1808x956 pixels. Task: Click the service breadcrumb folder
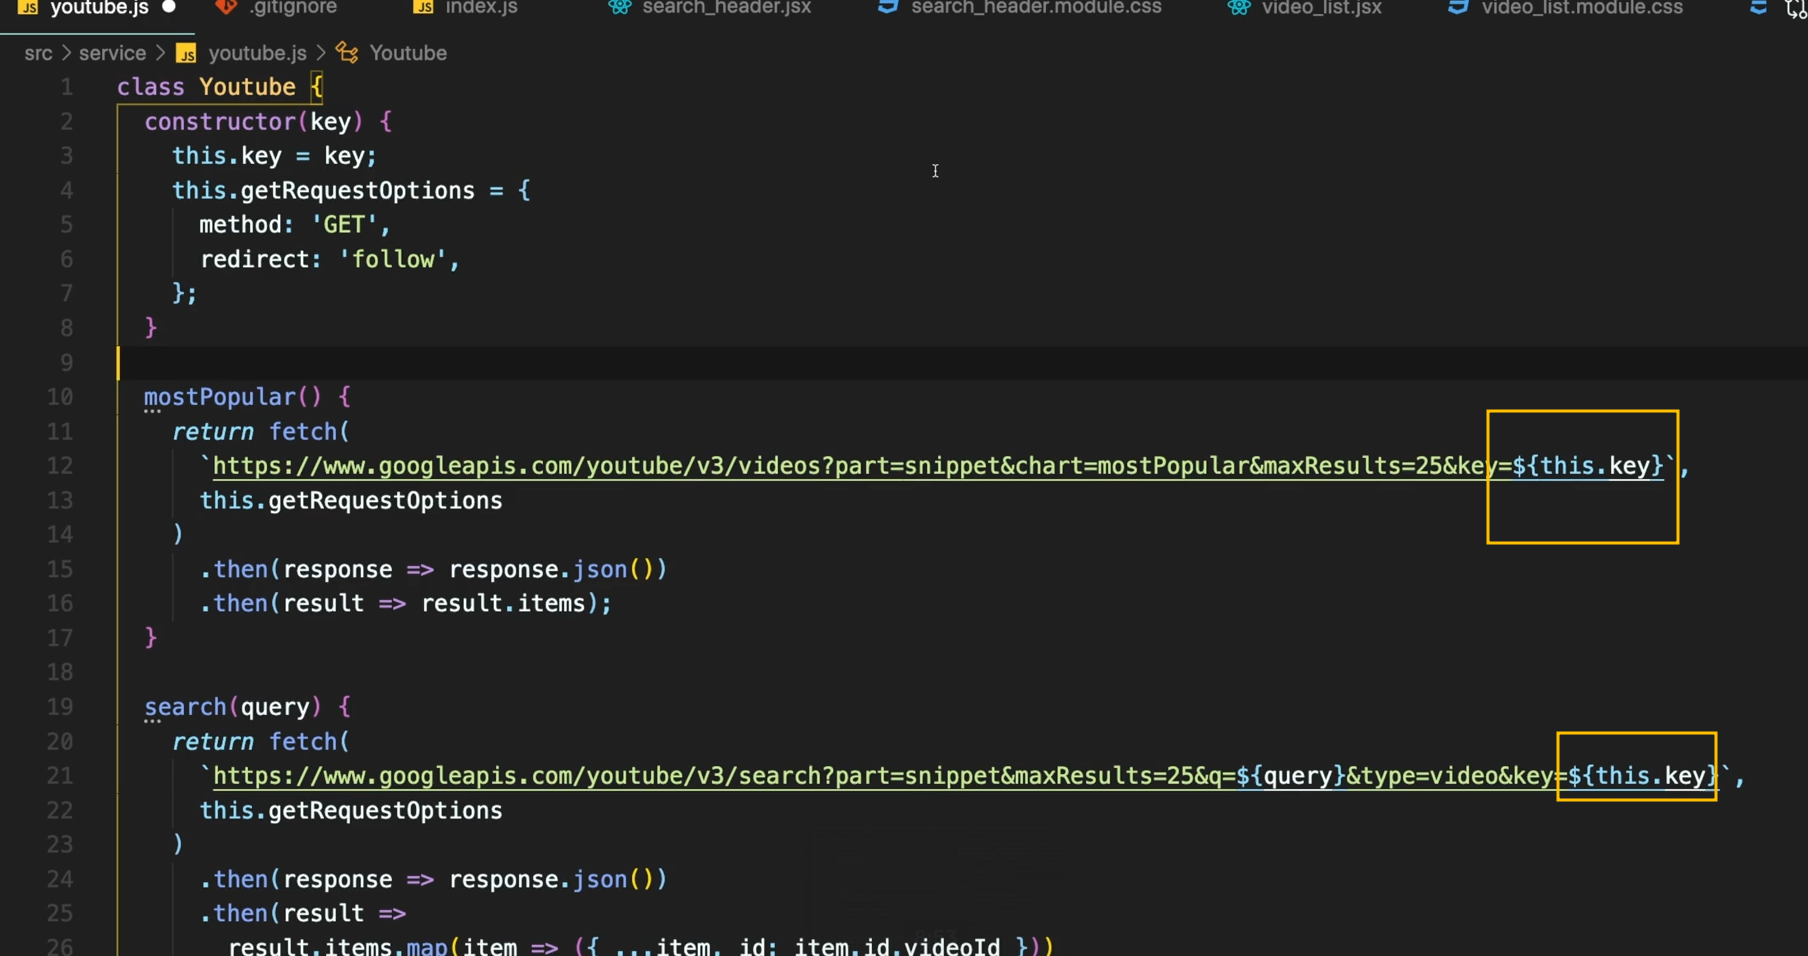[112, 53]
